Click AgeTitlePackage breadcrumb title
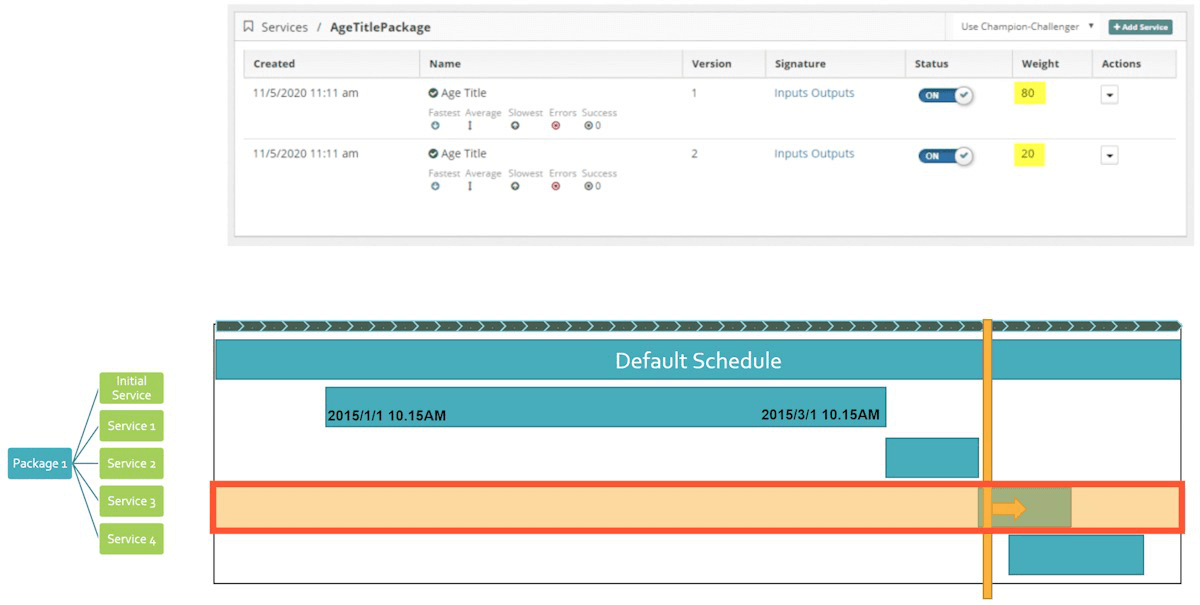This screenshot has height=605, width=1200. [x=380, y=27]
